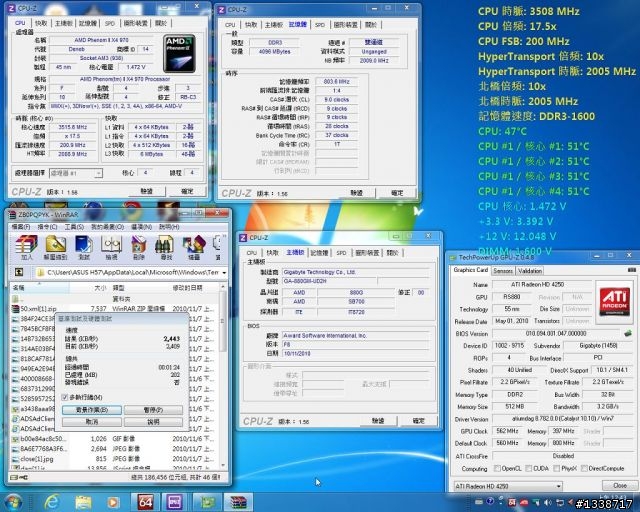Click the 刪除 (Delete) icon in WinRAR toolbar
This screenshot has height=512, width=640.
click(139, 245)
